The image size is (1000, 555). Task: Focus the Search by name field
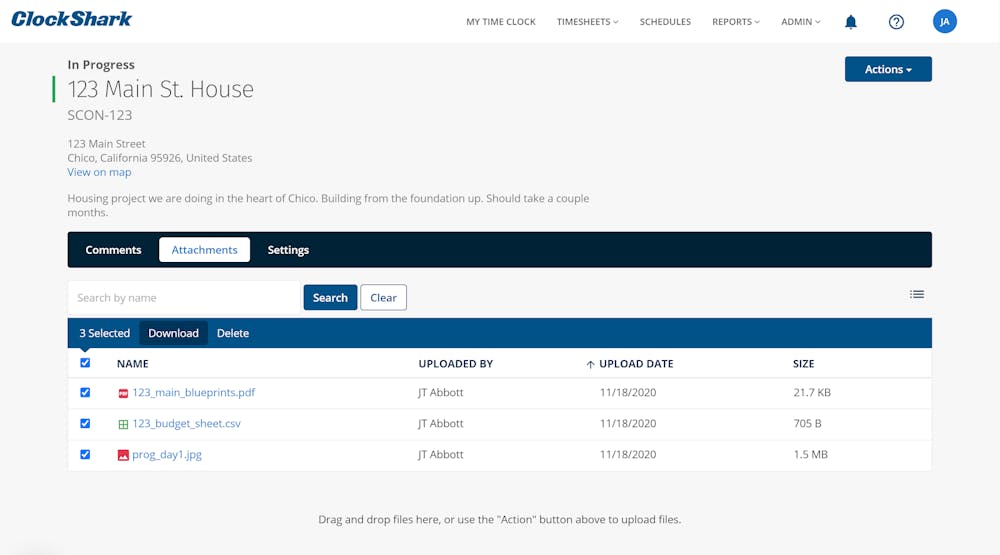(x=184, y=298)
